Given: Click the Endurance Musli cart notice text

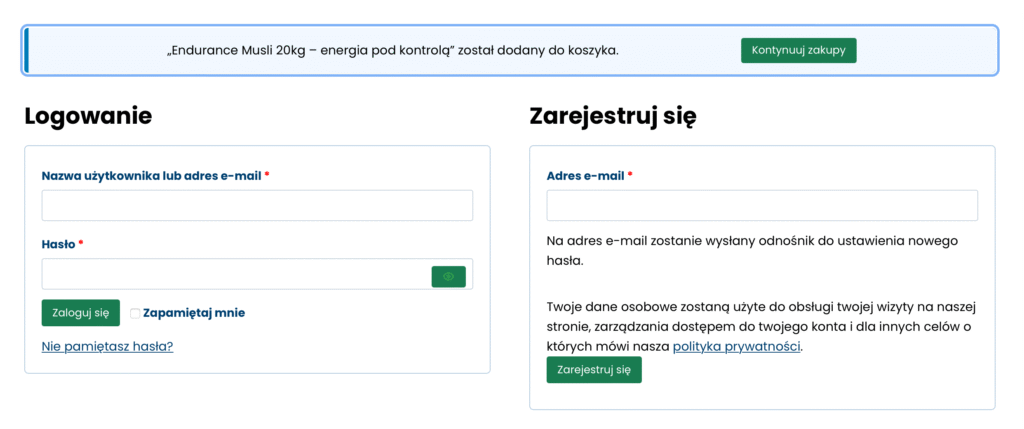Looking at the screenshot, I should coord(392,50).
